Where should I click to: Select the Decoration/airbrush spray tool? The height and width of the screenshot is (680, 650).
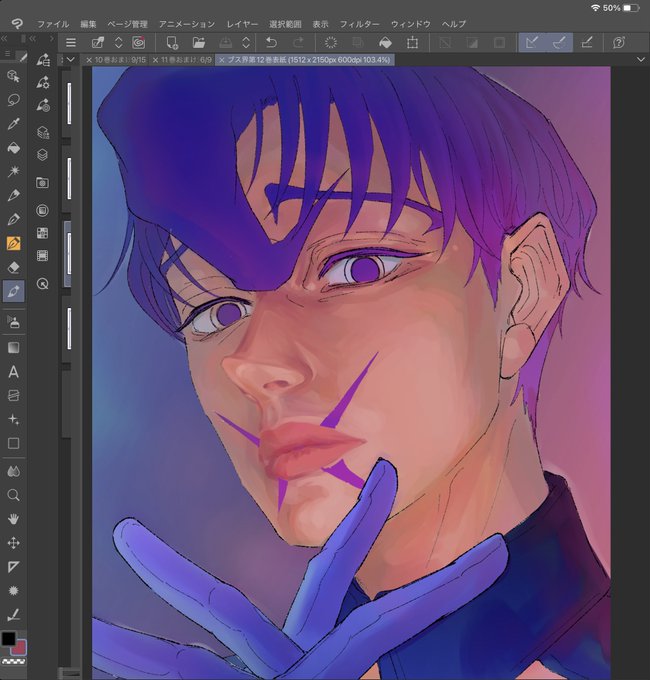(13, 323)
